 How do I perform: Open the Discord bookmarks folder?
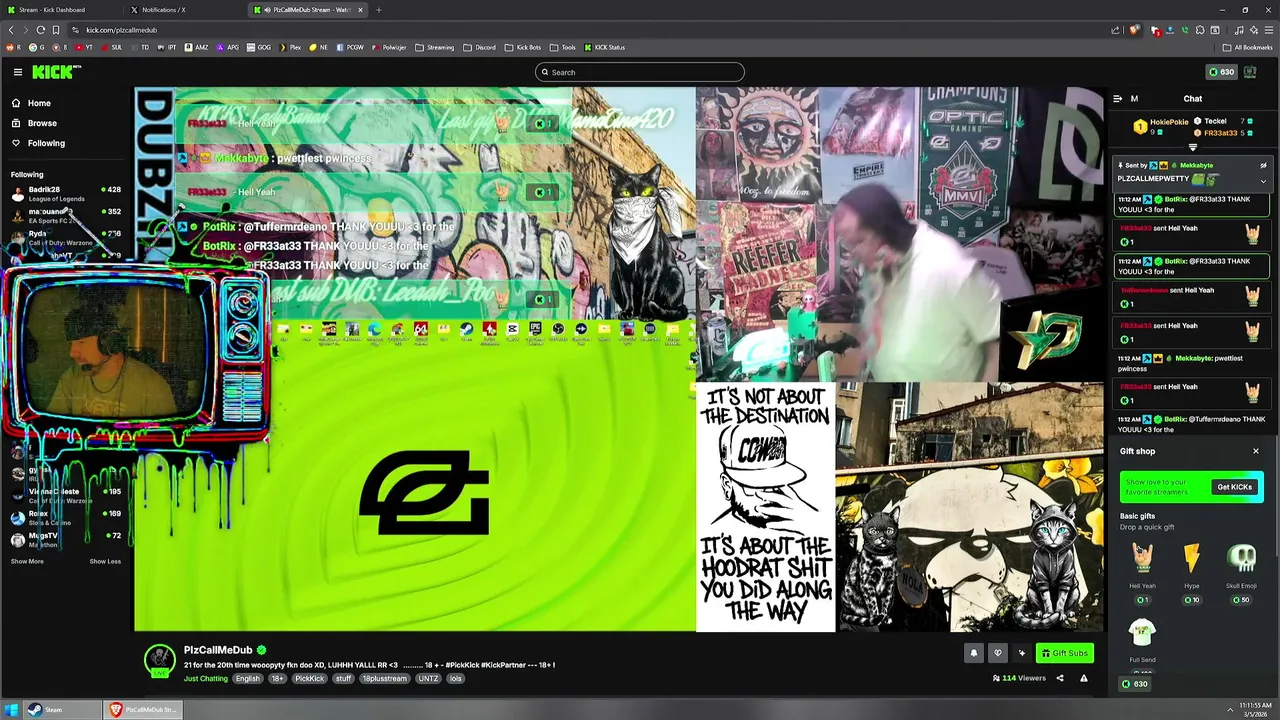pos(480,47)
